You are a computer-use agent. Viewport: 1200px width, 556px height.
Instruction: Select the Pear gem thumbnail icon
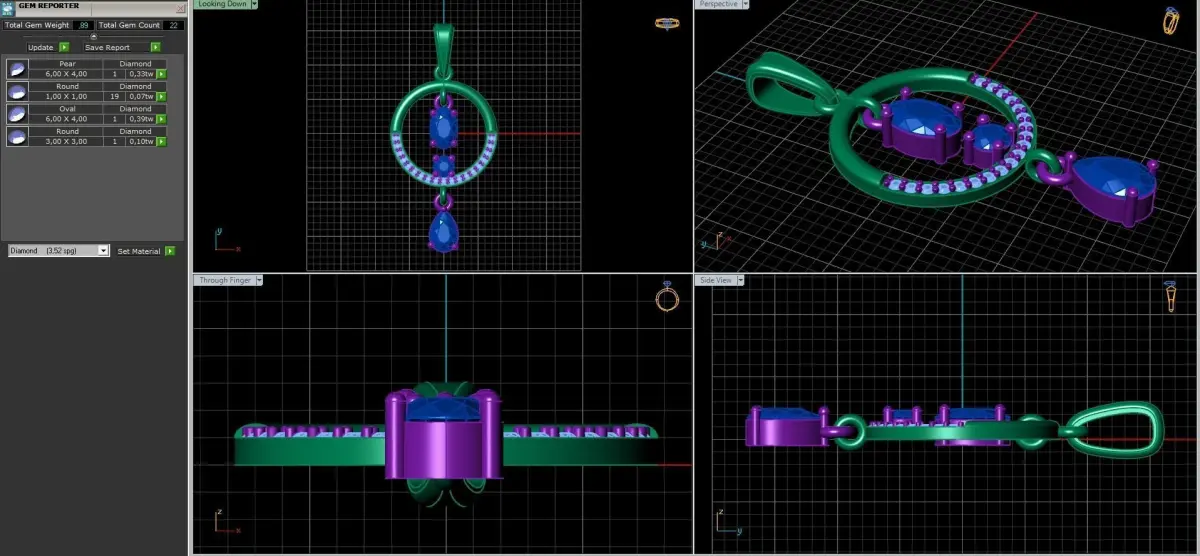17,69
